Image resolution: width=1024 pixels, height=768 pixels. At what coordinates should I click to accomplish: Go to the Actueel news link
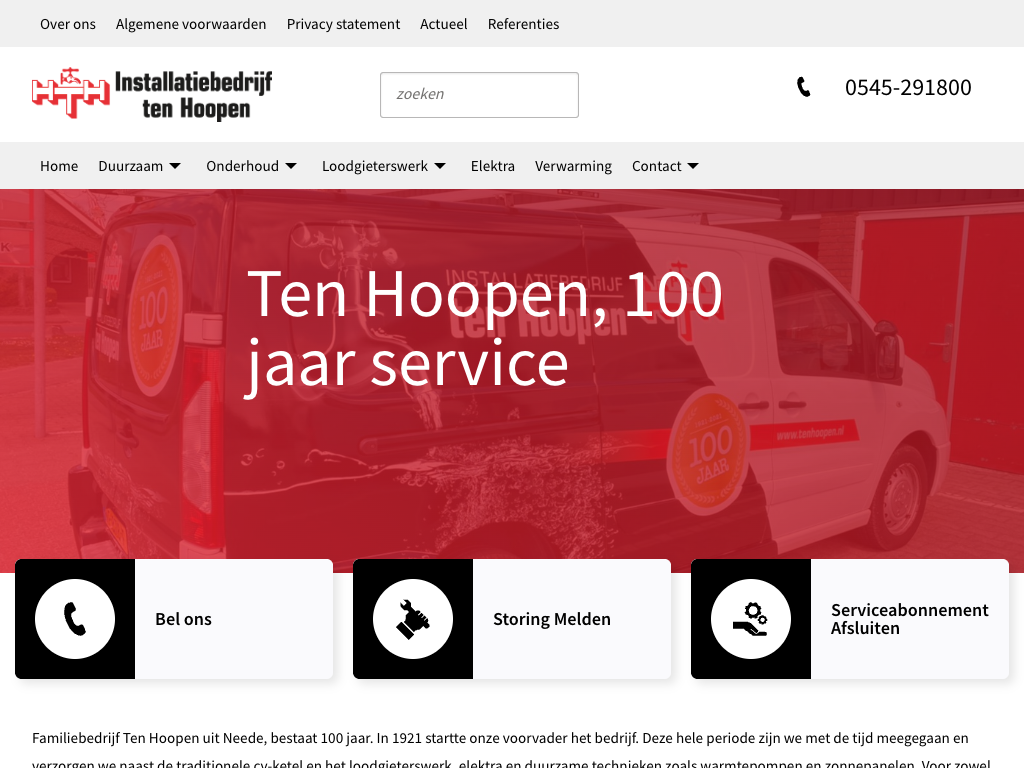(x=444, y=24)
